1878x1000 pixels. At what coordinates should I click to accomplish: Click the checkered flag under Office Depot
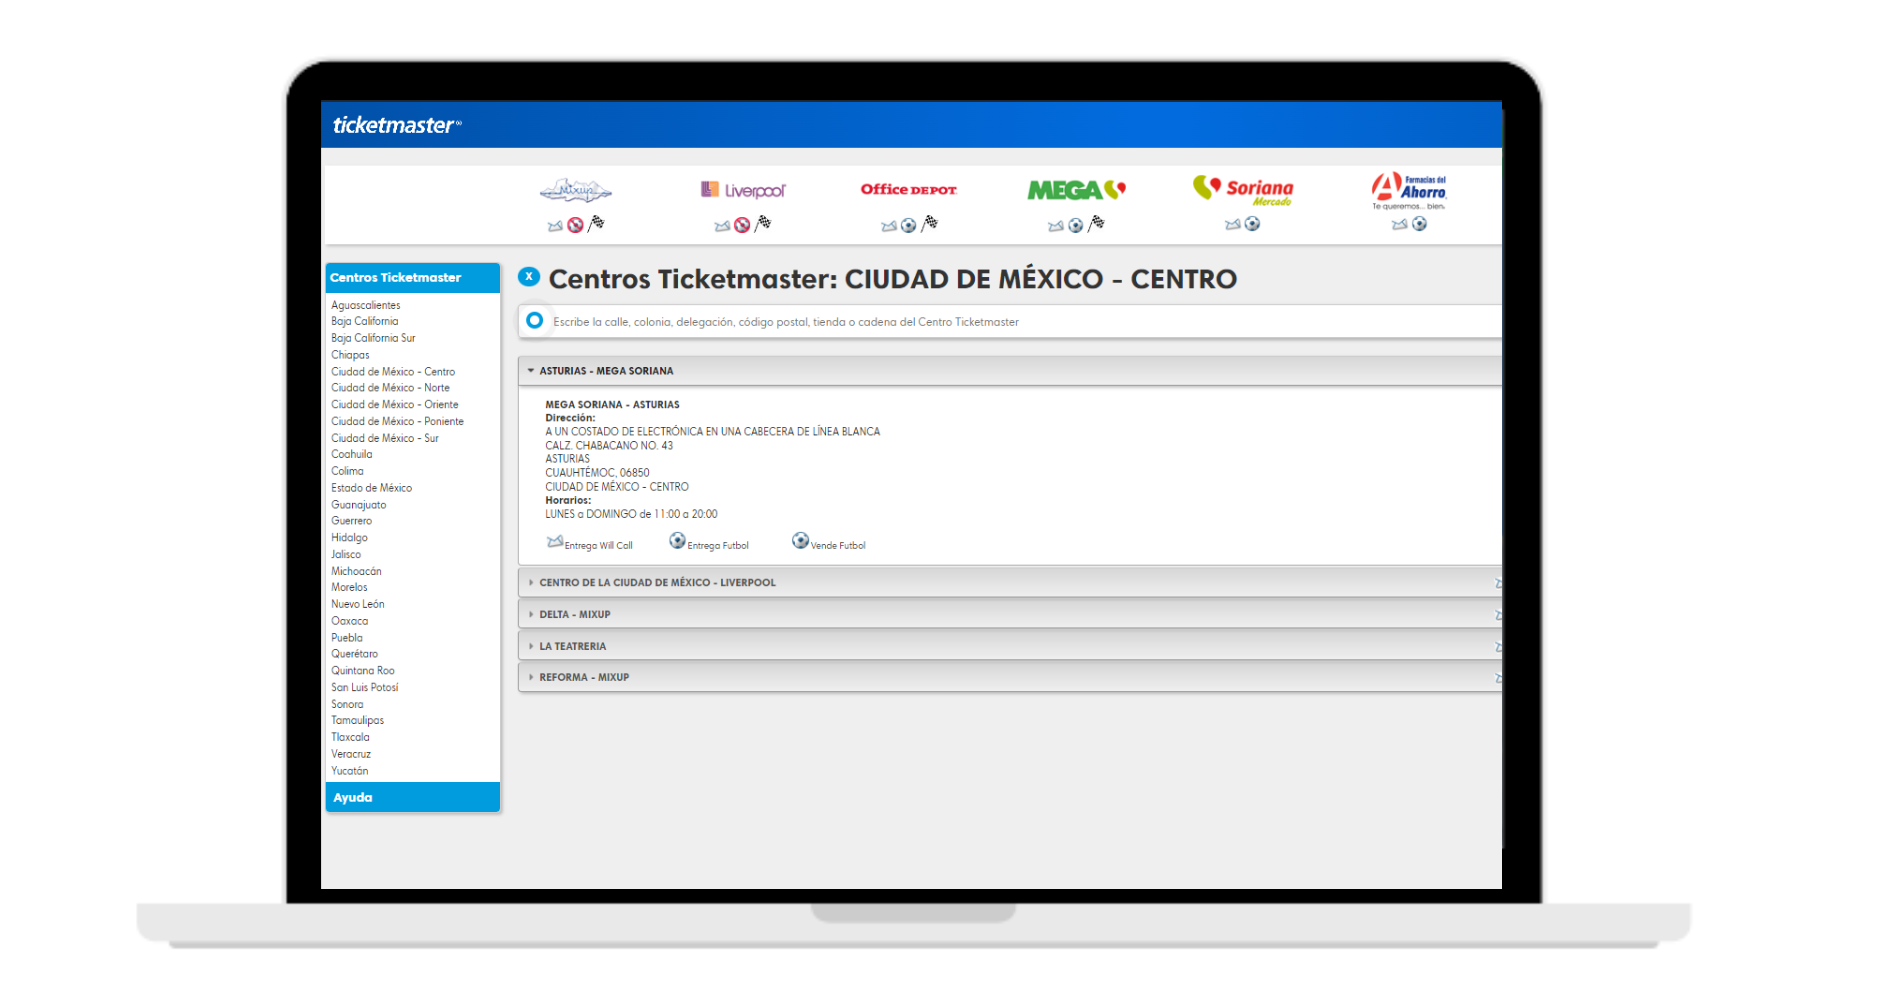tap(930, 223)
